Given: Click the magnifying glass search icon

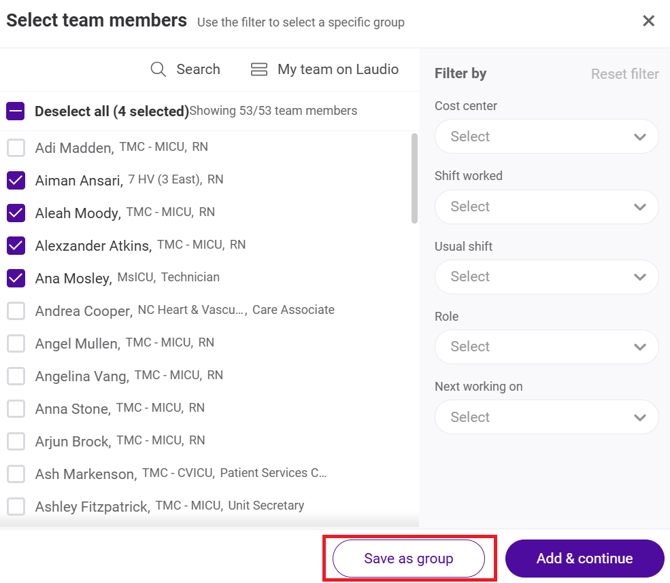Looking at the screenshot, I should click(158, 69).
